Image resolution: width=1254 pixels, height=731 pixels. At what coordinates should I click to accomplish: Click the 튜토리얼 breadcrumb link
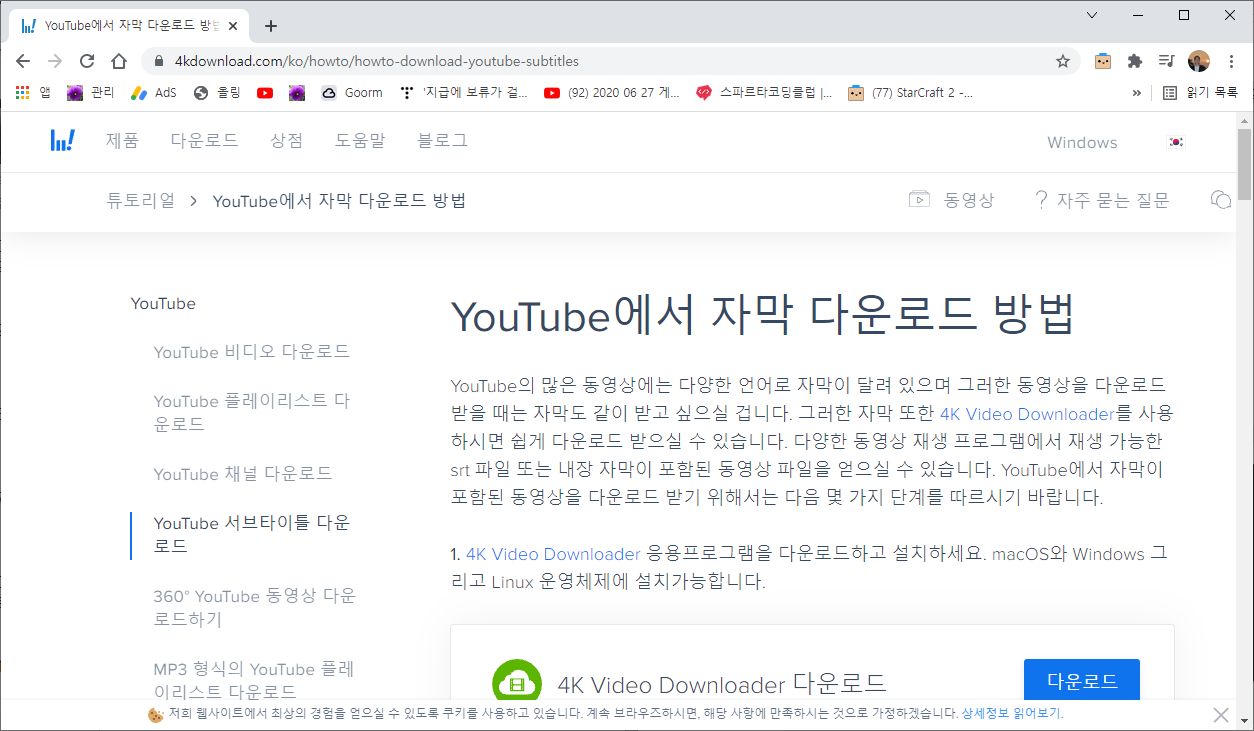coord(140,200)
